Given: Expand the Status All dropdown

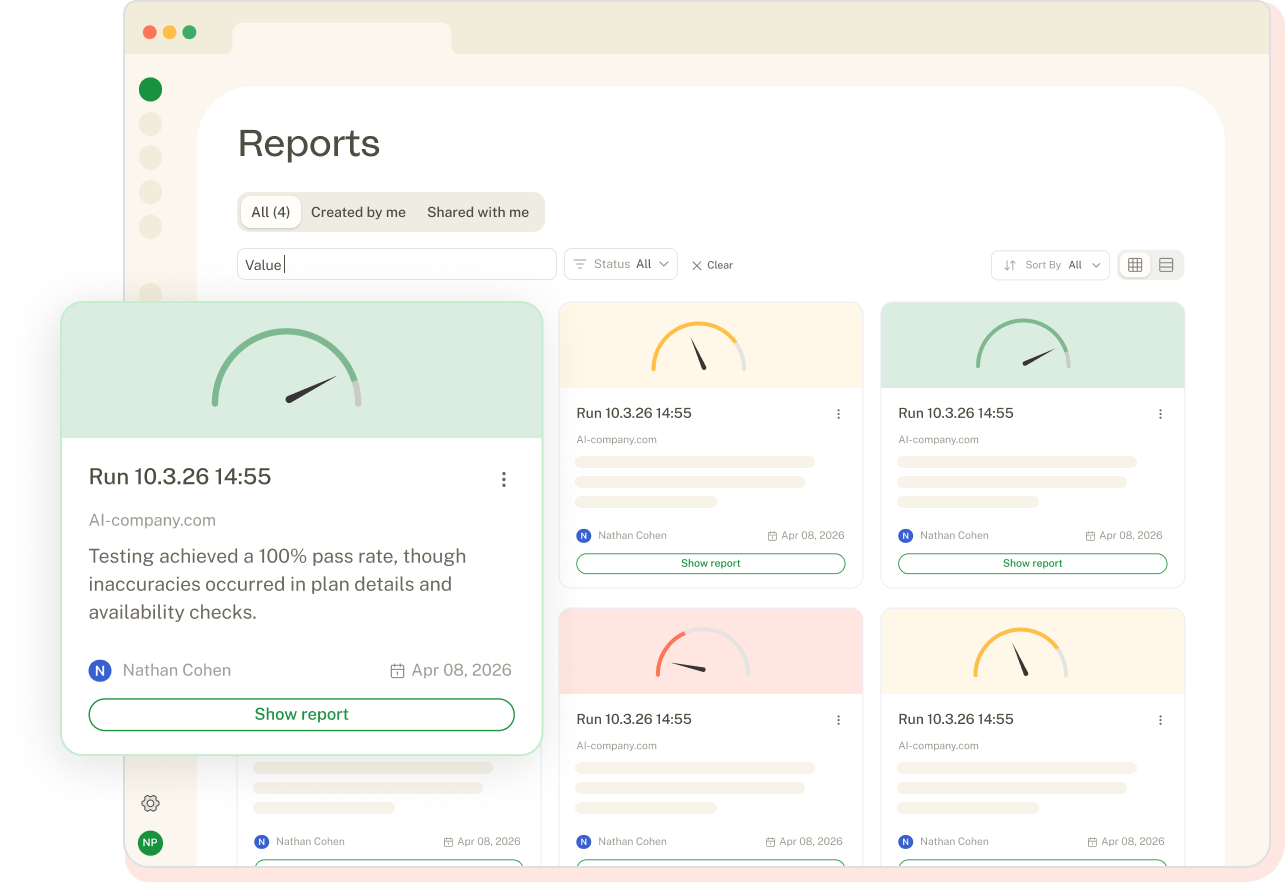Looking at the screenshot, I should pyautogui.click(x=621, y=264).
